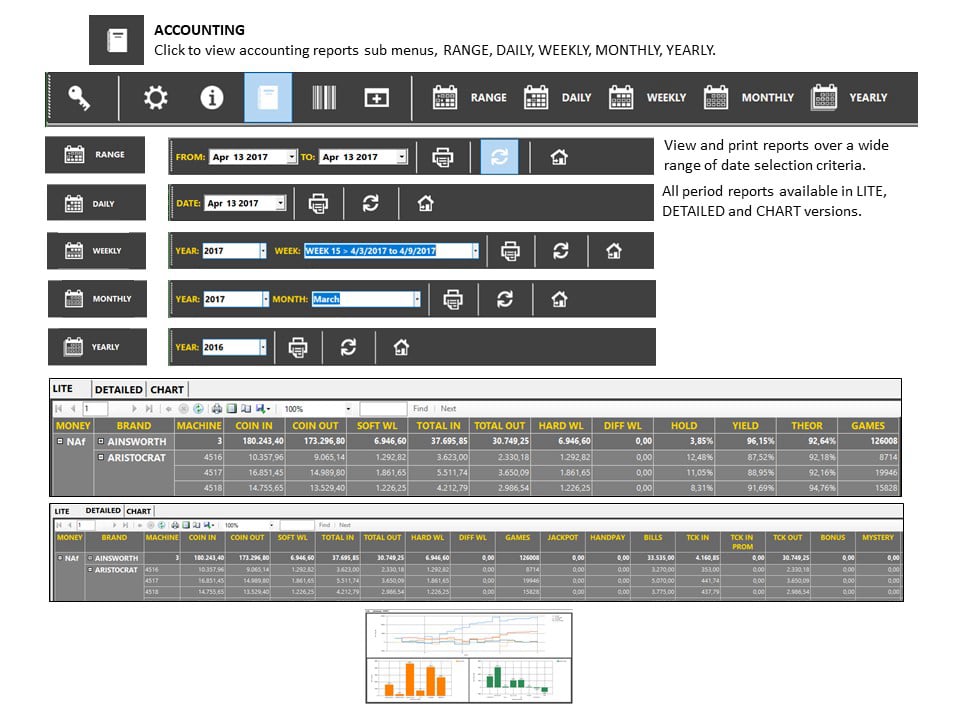This screenshot has height=720, width=960.
Task: Expand NAf money group in LITE table
Action: pyautogui.click(x=60, y=441)
